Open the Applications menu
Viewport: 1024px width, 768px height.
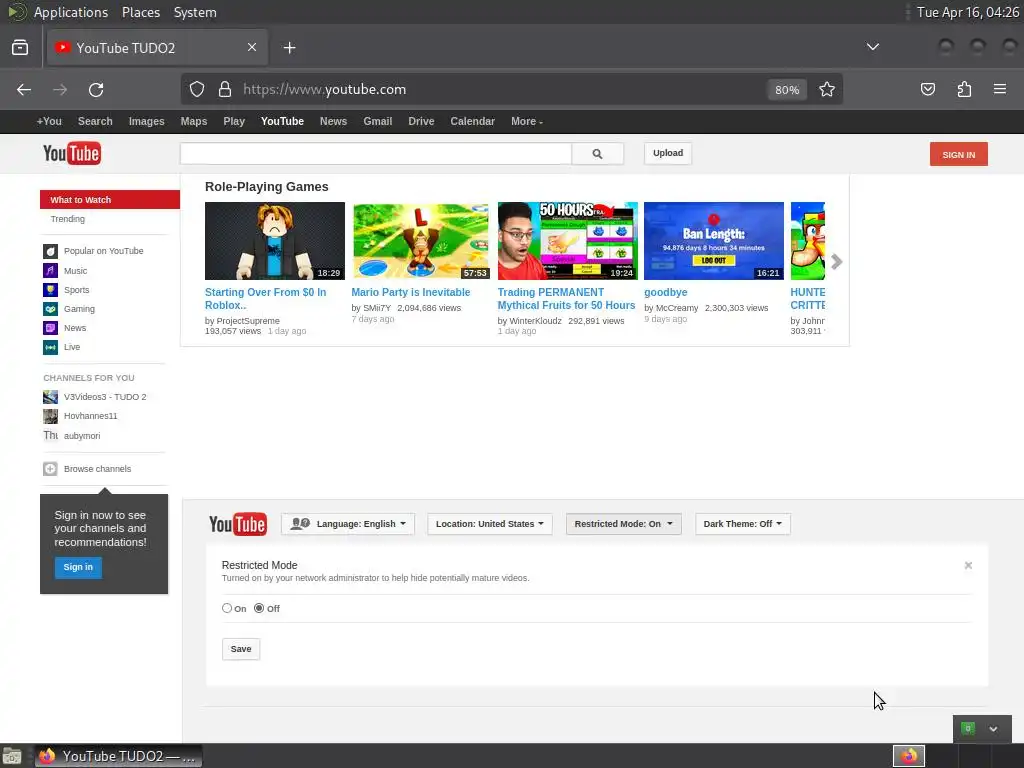71,12
